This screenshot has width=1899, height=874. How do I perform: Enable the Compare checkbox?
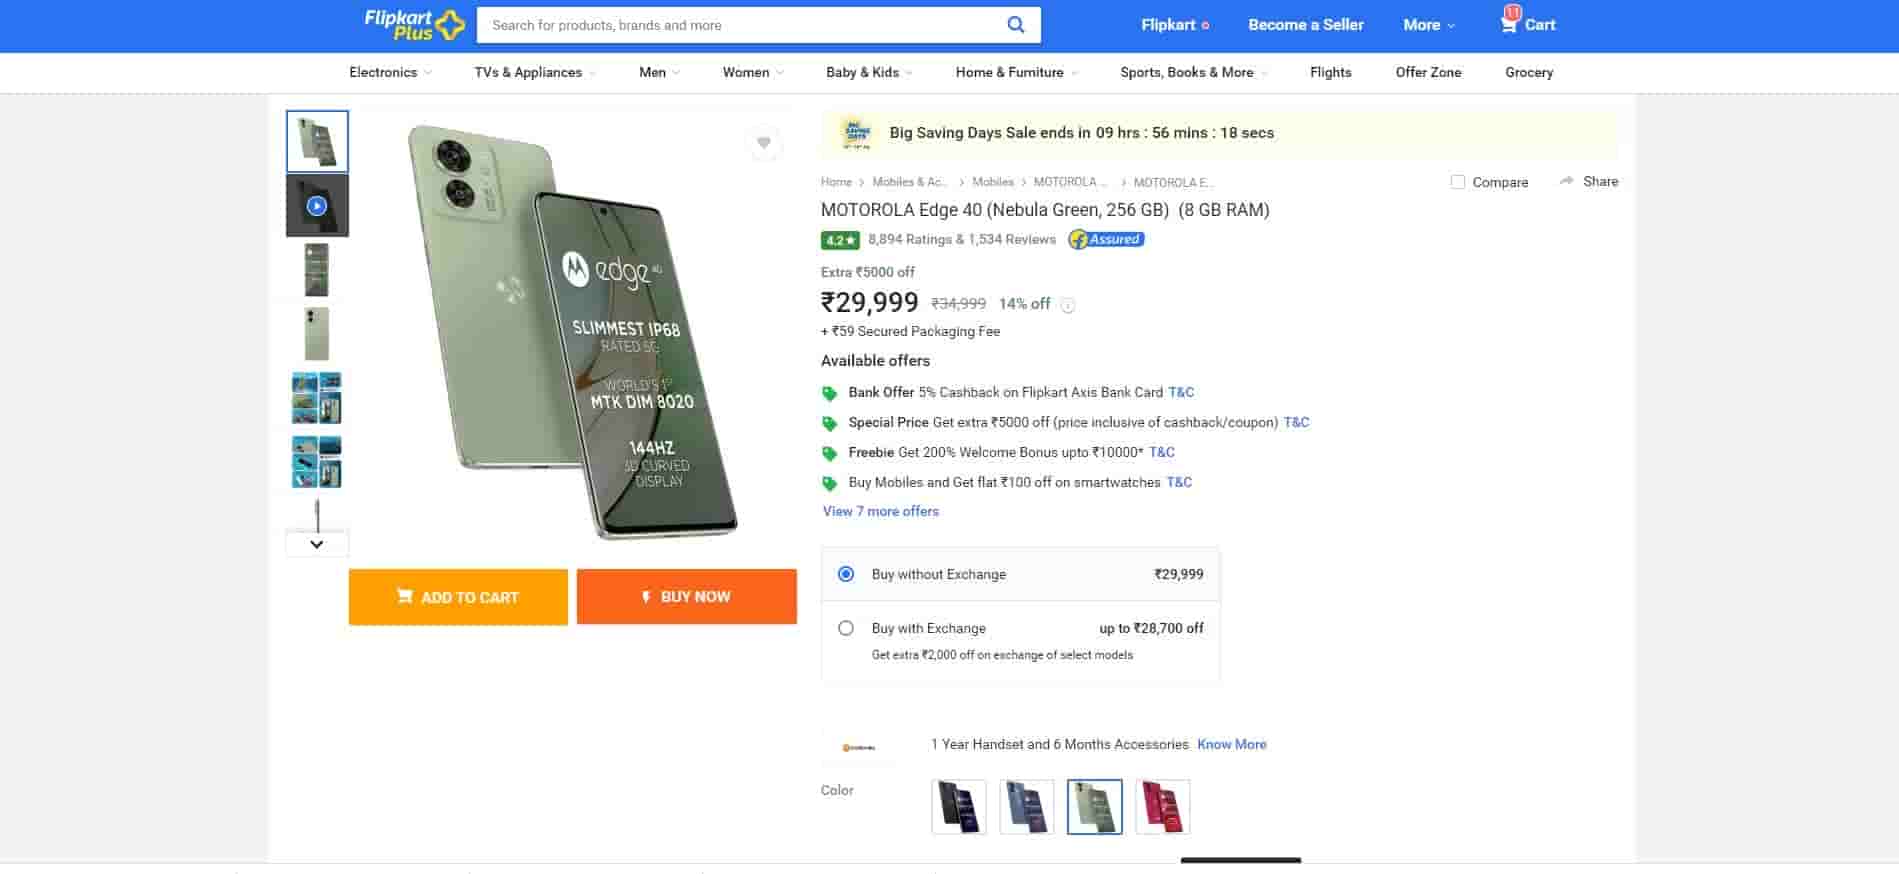tap(1458, 182)
